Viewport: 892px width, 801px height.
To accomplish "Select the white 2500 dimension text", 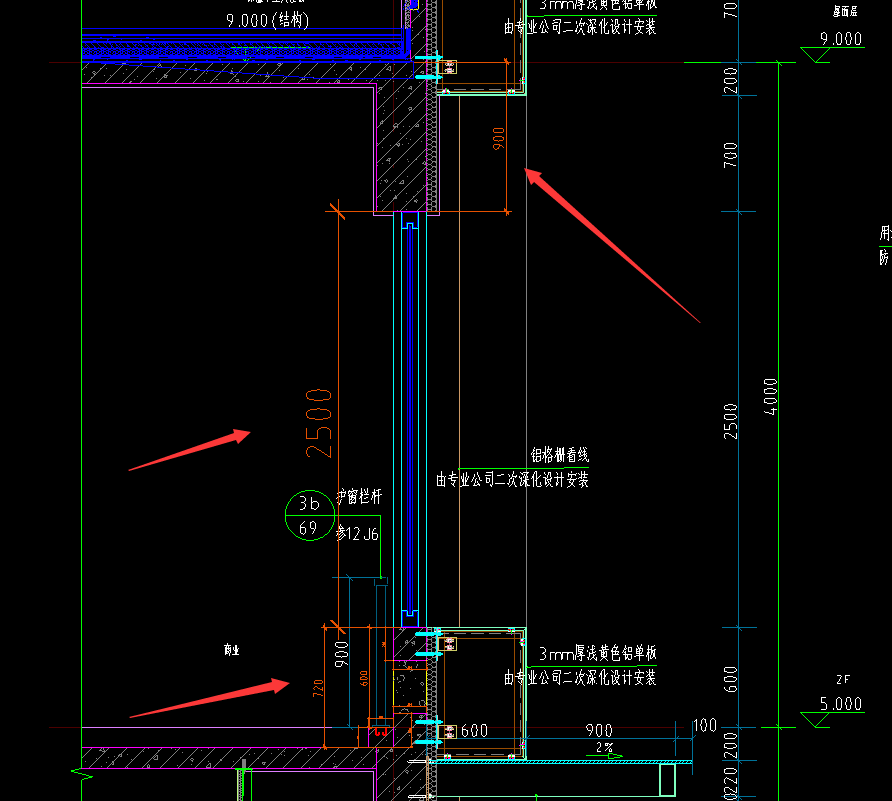I will tap(730, 422).
